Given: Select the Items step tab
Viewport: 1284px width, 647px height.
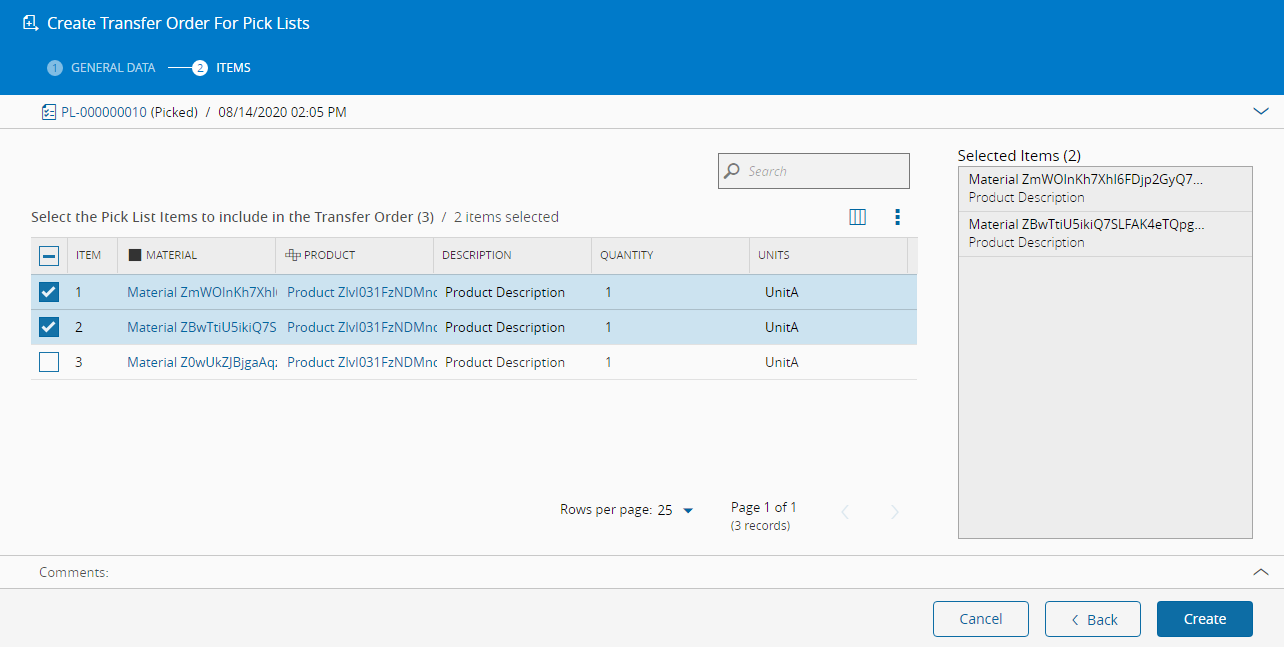Looking at the screenshot, I should [222, 68].
